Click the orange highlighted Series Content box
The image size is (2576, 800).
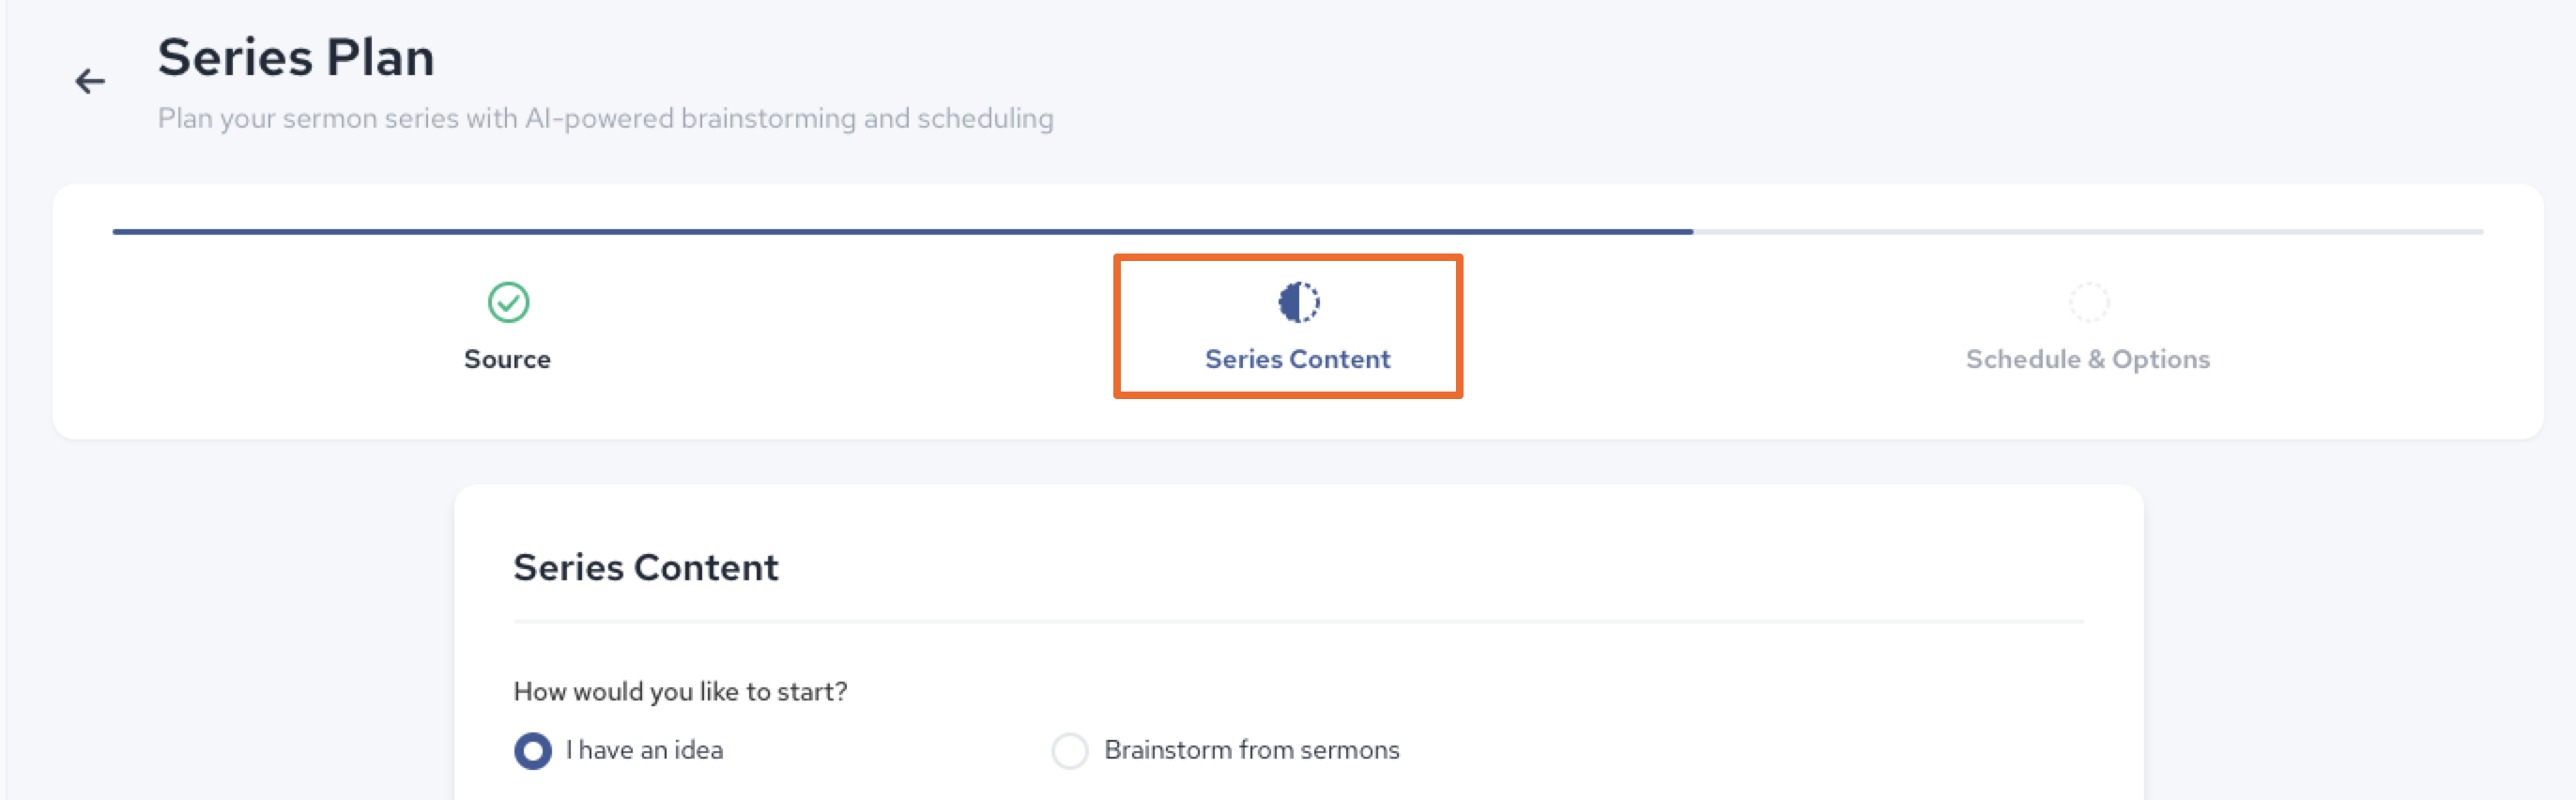1288,326
